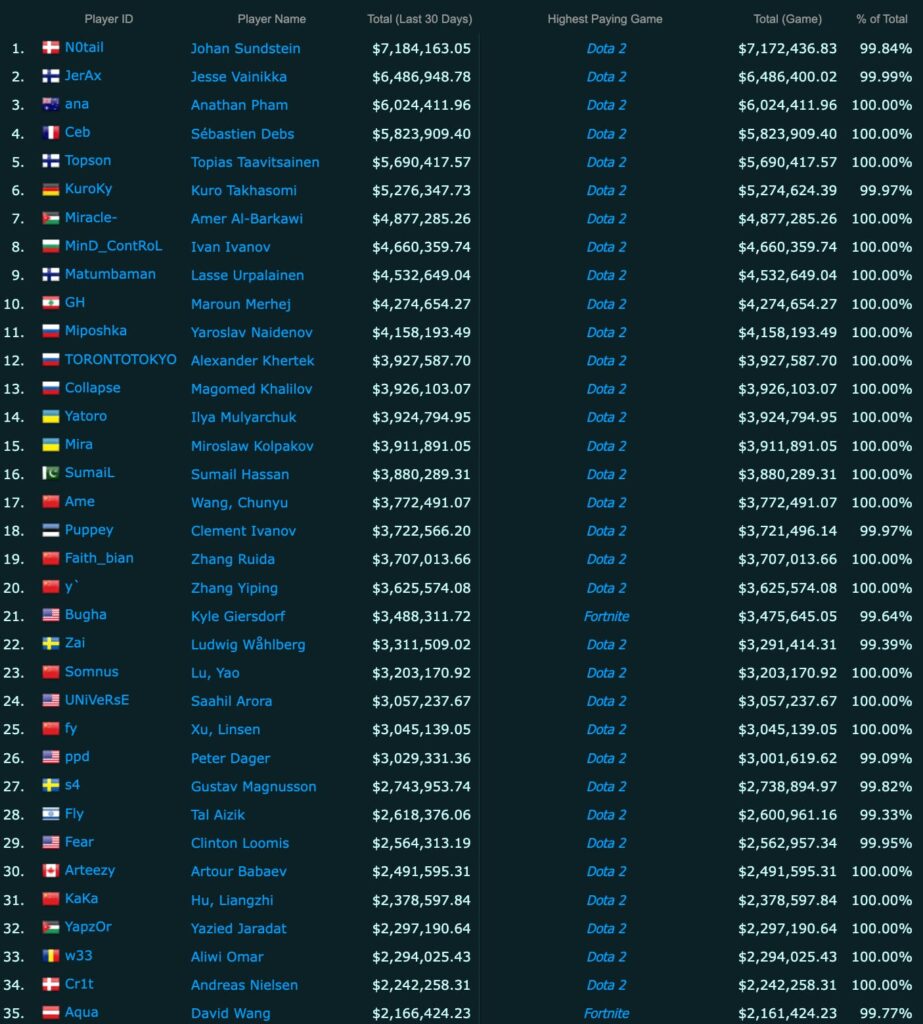Open the JerAx player profile
The image size is (923, 1024).
pyautogui.click(x=83, y=76)
